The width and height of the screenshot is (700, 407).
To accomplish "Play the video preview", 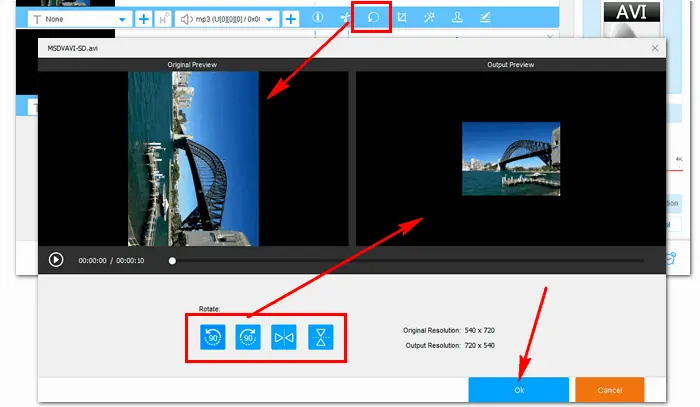I will (x=56, y=260).
